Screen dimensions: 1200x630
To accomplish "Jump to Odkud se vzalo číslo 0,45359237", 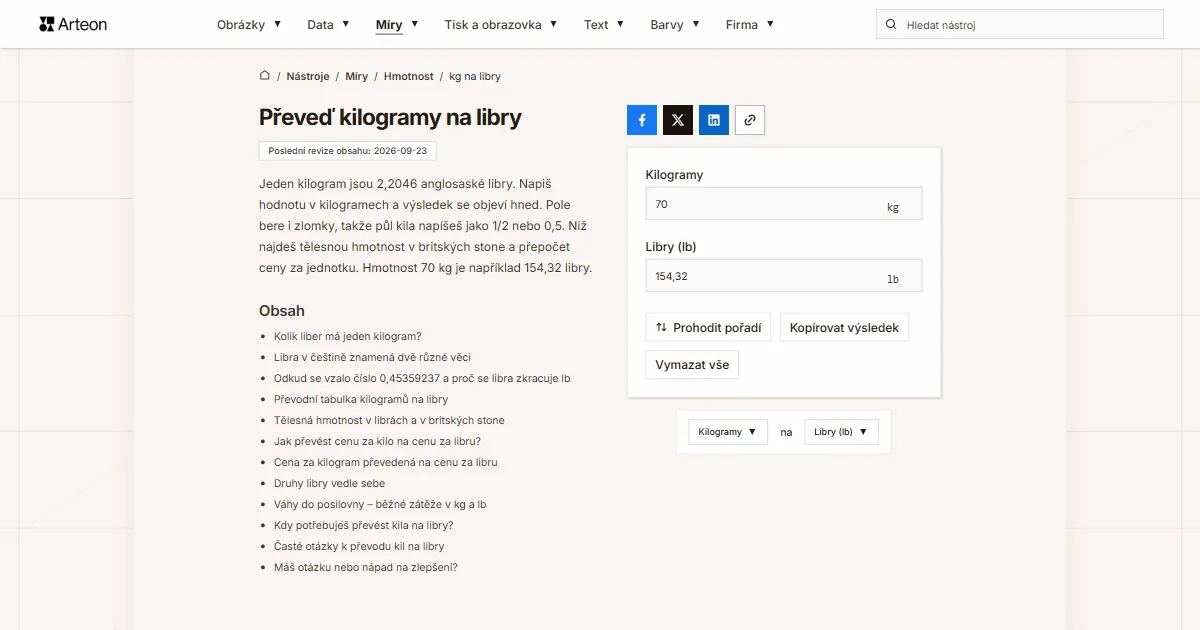I will point(422,378).
